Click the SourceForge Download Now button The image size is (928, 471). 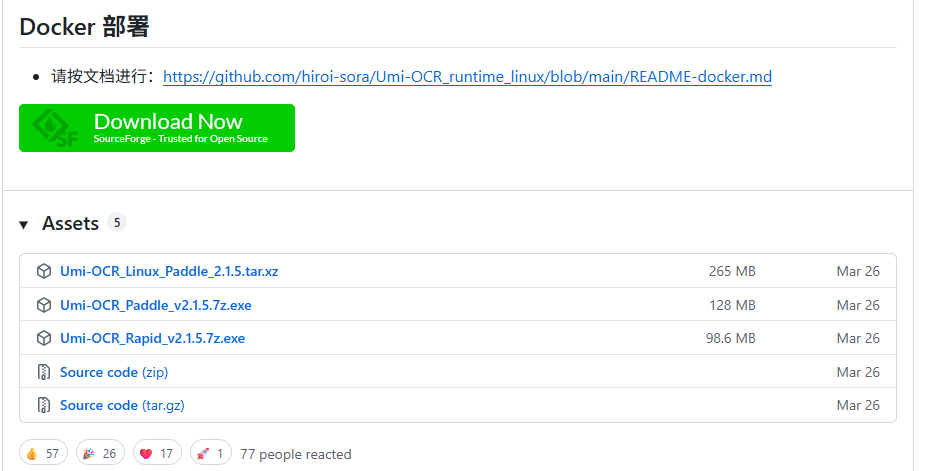click(157, 128)
